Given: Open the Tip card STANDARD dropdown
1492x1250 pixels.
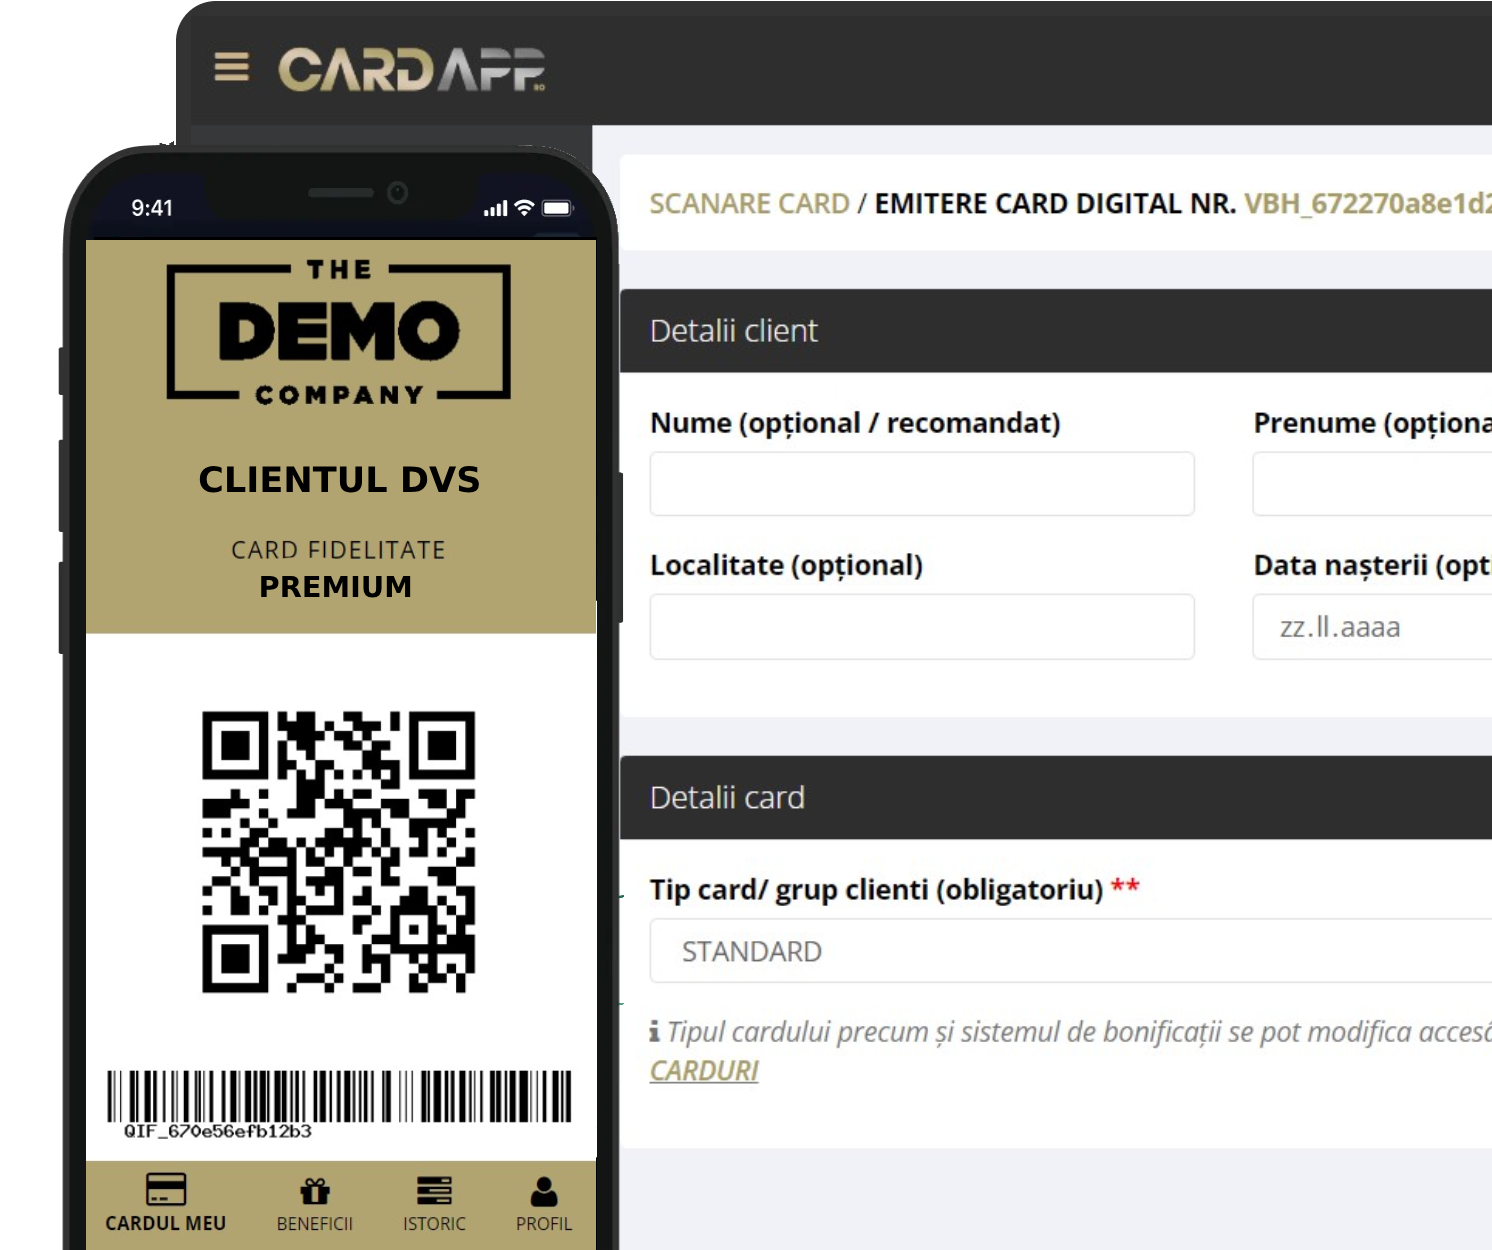Looking at the screenshot, I should (x=1070, y=951).
